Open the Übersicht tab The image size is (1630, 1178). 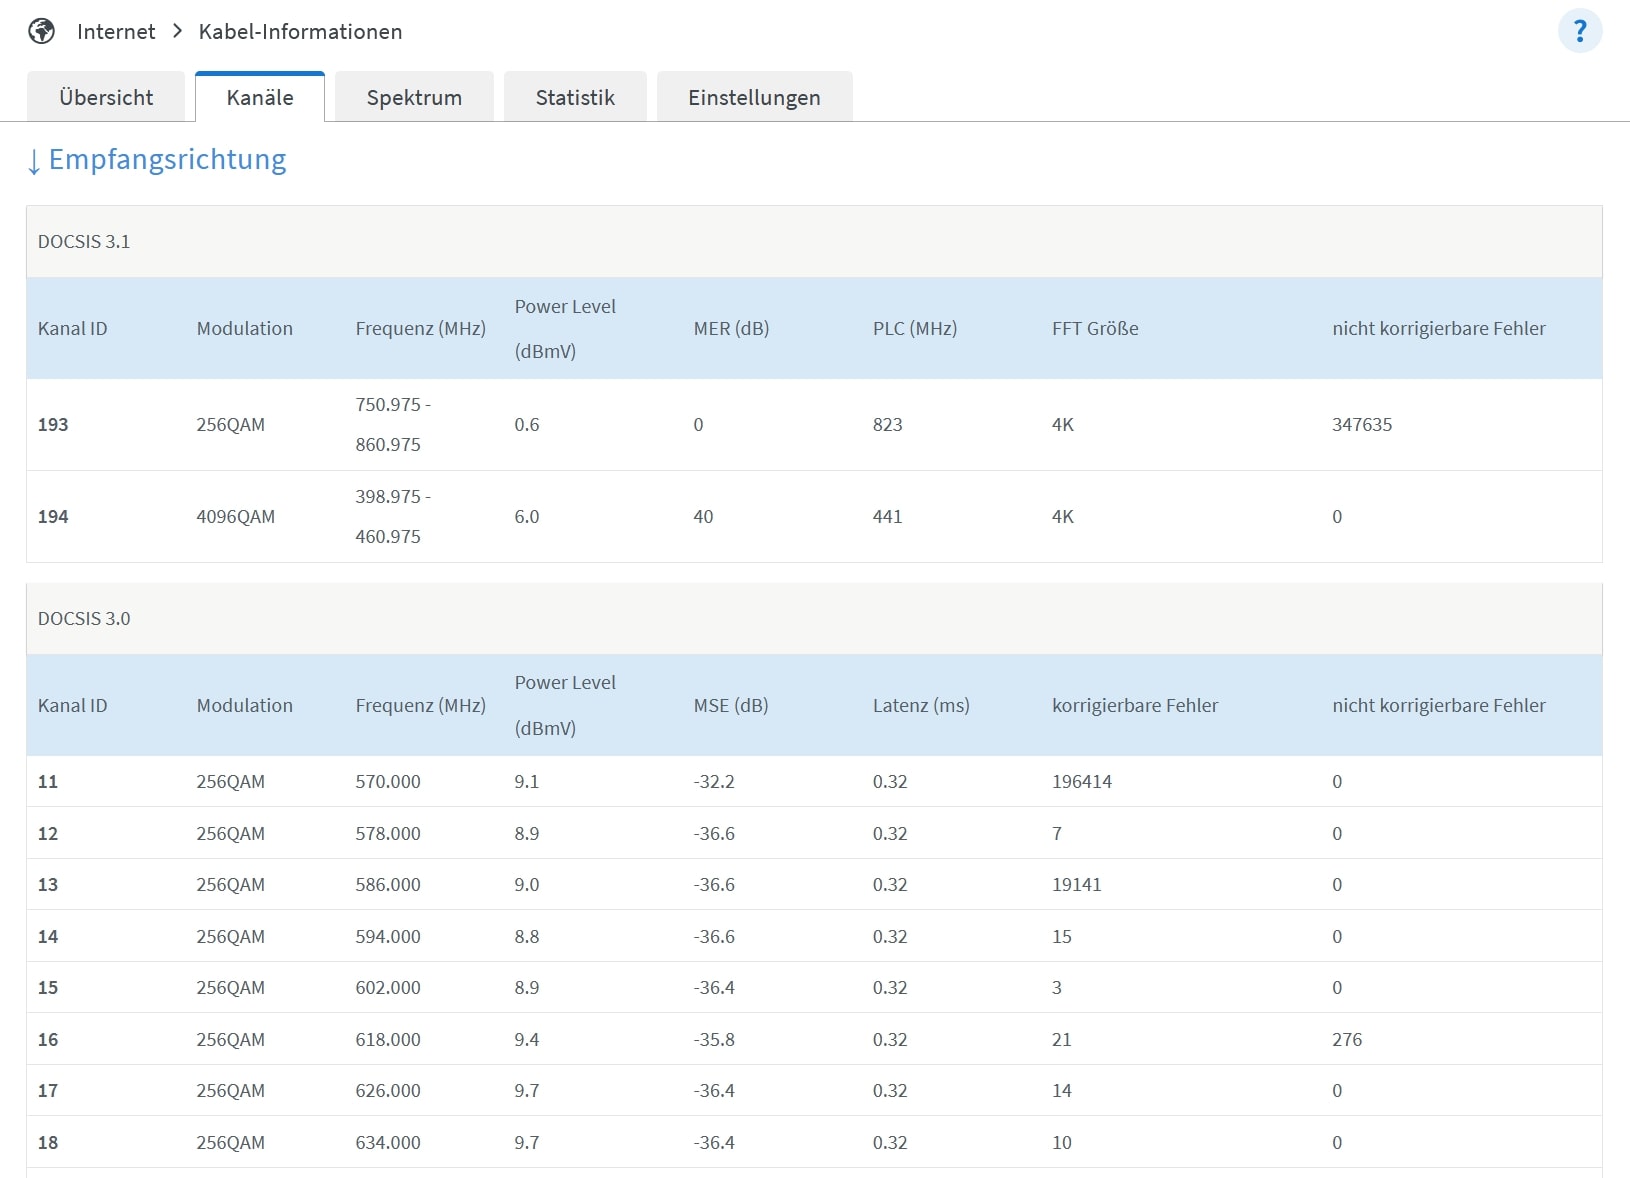point(106,97)
